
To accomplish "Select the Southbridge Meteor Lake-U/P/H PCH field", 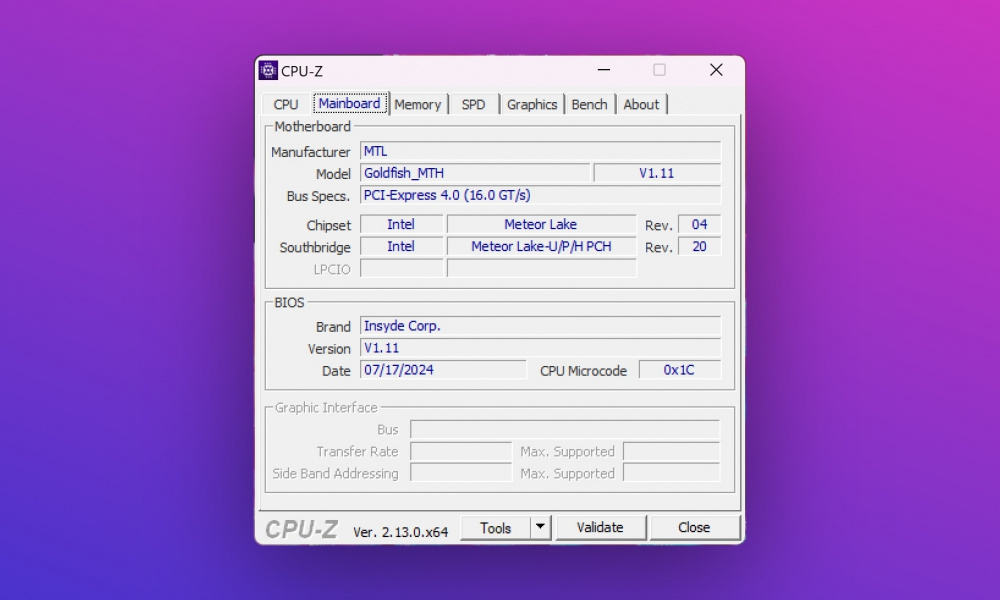I will (x=540, y=246).
